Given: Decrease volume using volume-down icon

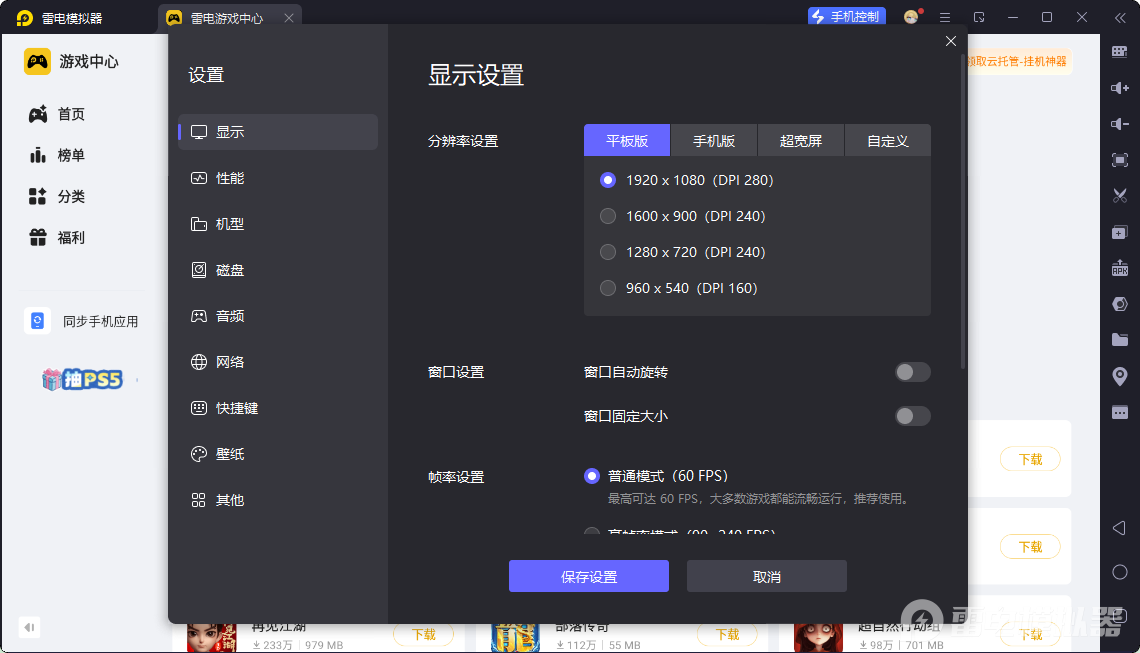Looking at the screenshot, I should pos(1120,124).
